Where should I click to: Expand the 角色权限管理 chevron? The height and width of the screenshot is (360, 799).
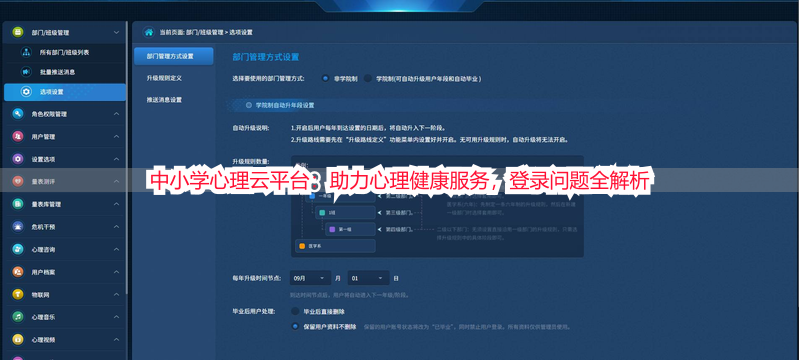(x=117, y=114)
